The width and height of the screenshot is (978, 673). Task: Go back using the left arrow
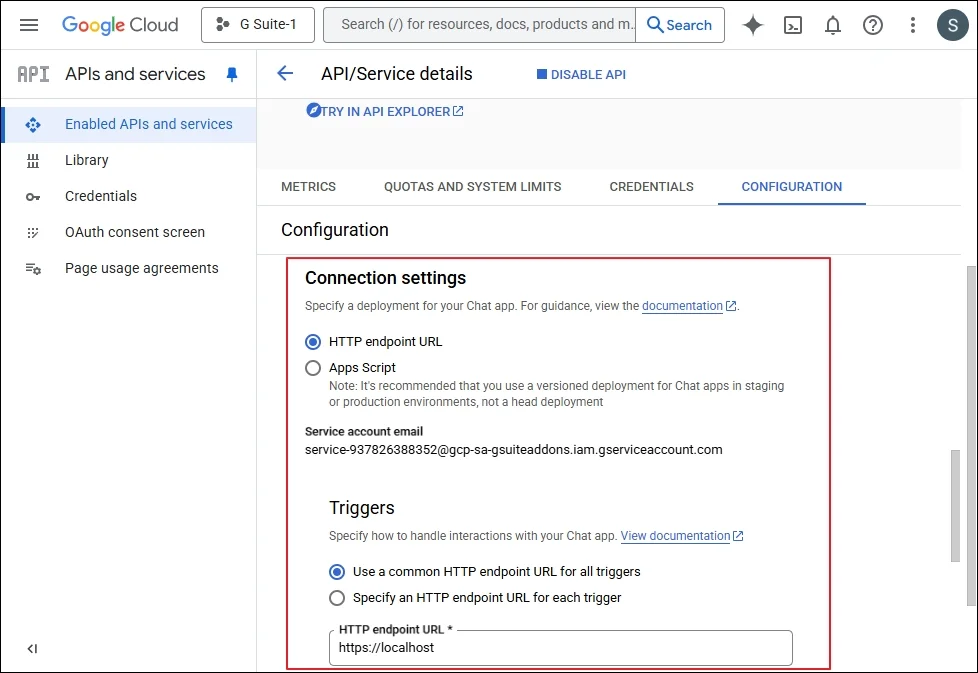[285, 74]
